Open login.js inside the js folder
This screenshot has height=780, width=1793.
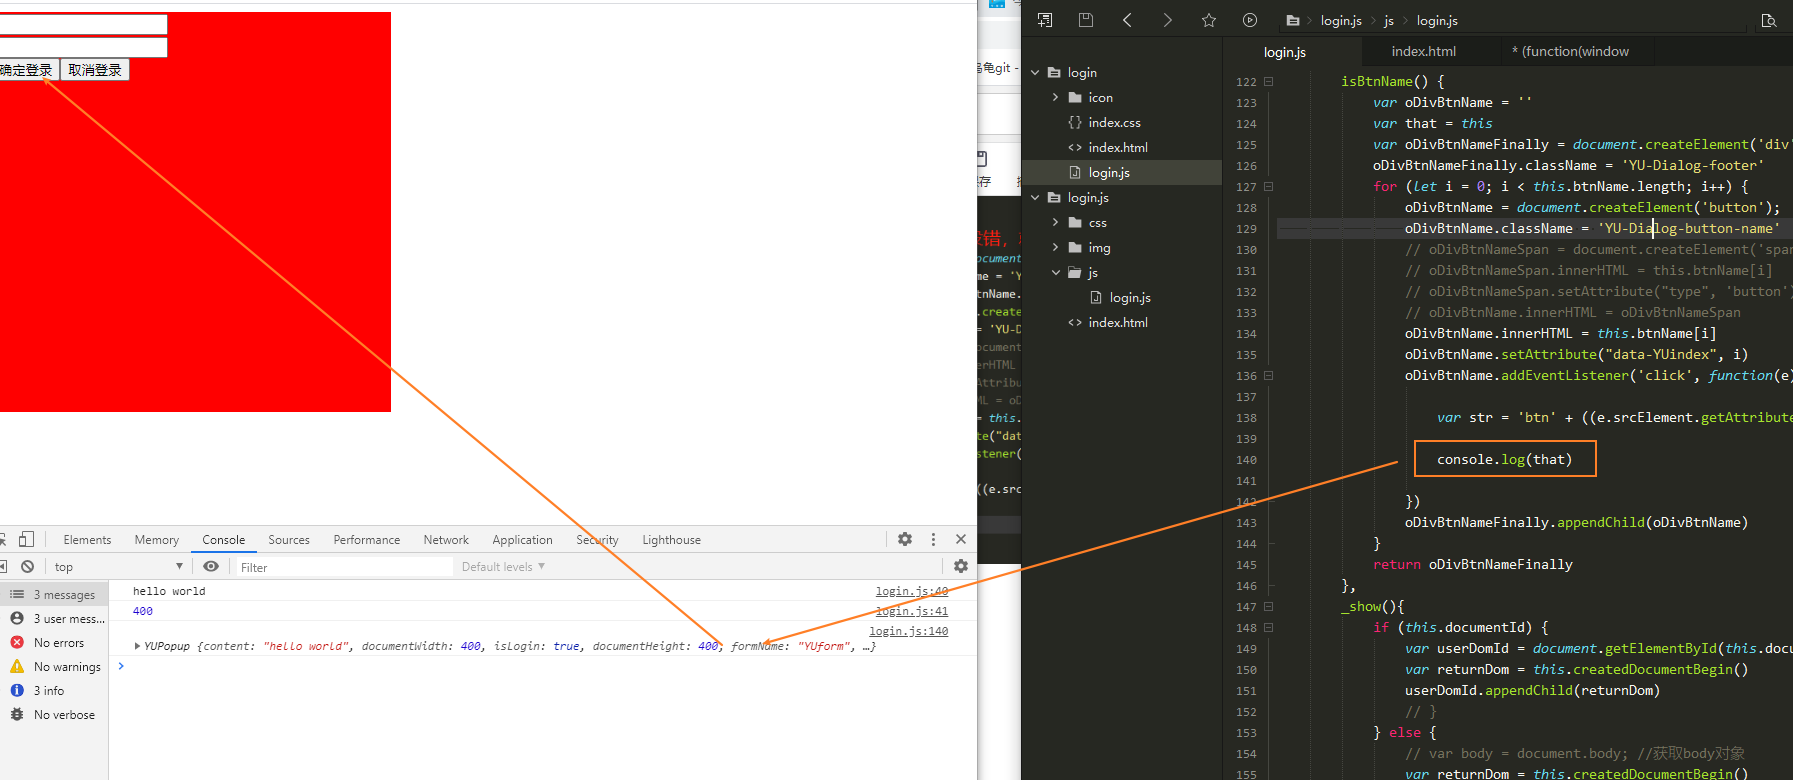pyautogui.click(x=1130, y=297)
